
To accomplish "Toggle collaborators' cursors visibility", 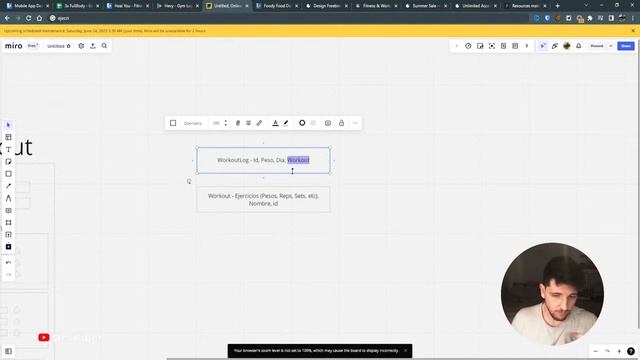I will click(542, 46).
